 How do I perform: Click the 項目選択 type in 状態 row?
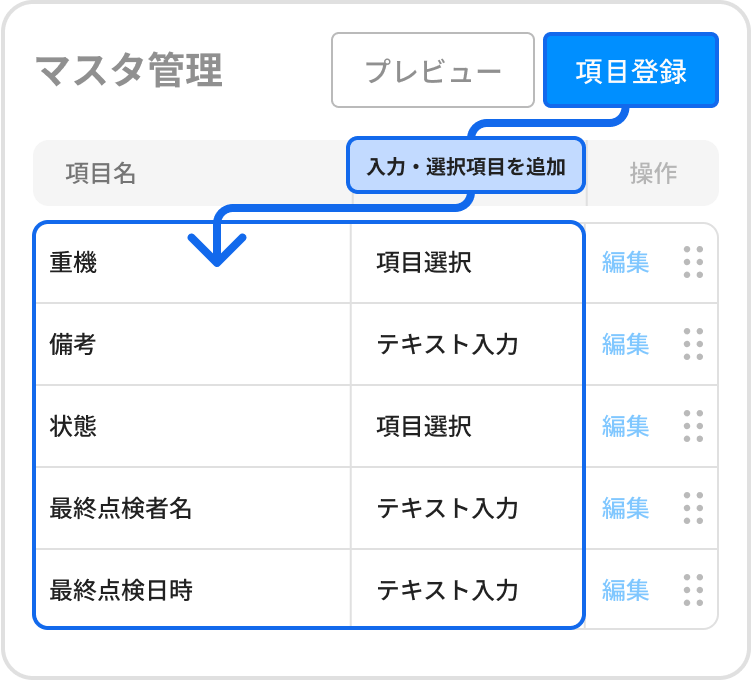tap(424, 426)
